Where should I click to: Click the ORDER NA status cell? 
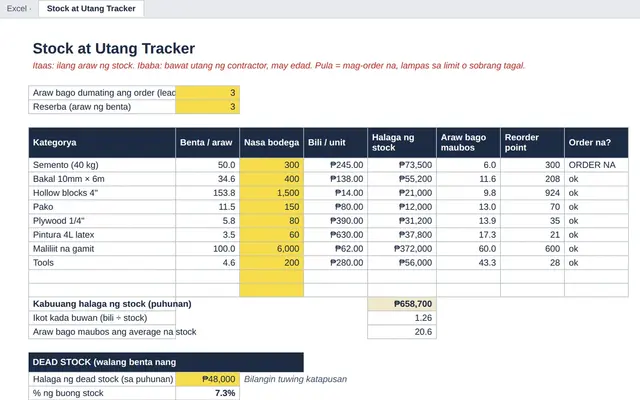(x=596, y=165)
